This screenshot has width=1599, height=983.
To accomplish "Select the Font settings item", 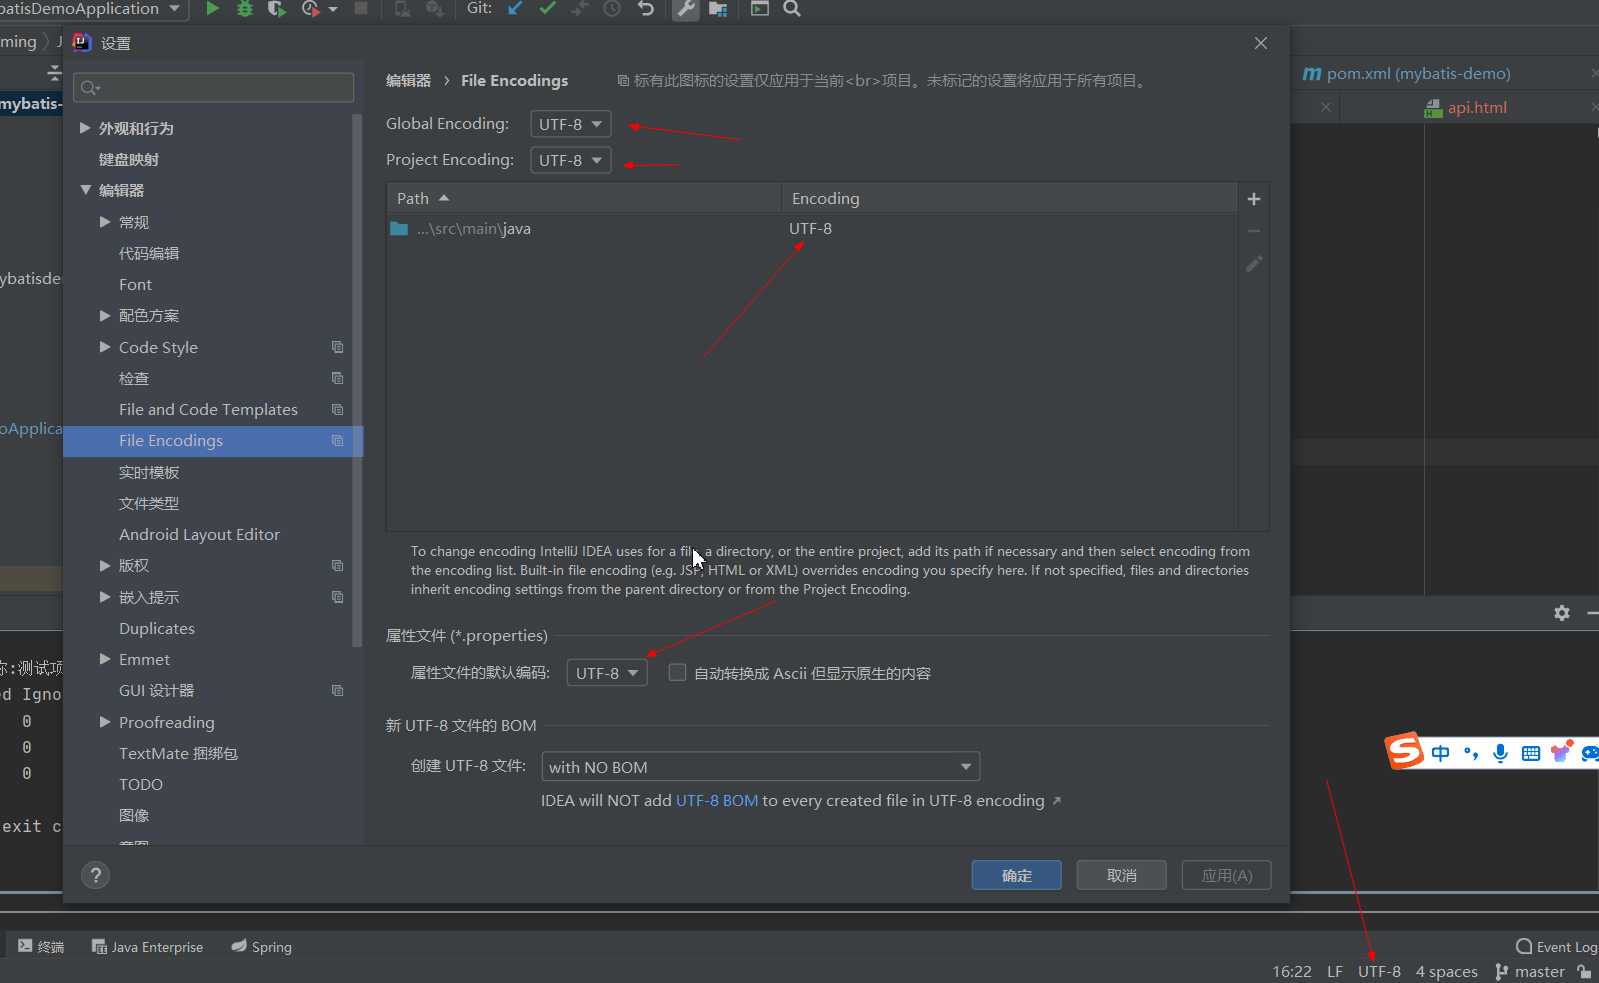I will coord(135,285).
